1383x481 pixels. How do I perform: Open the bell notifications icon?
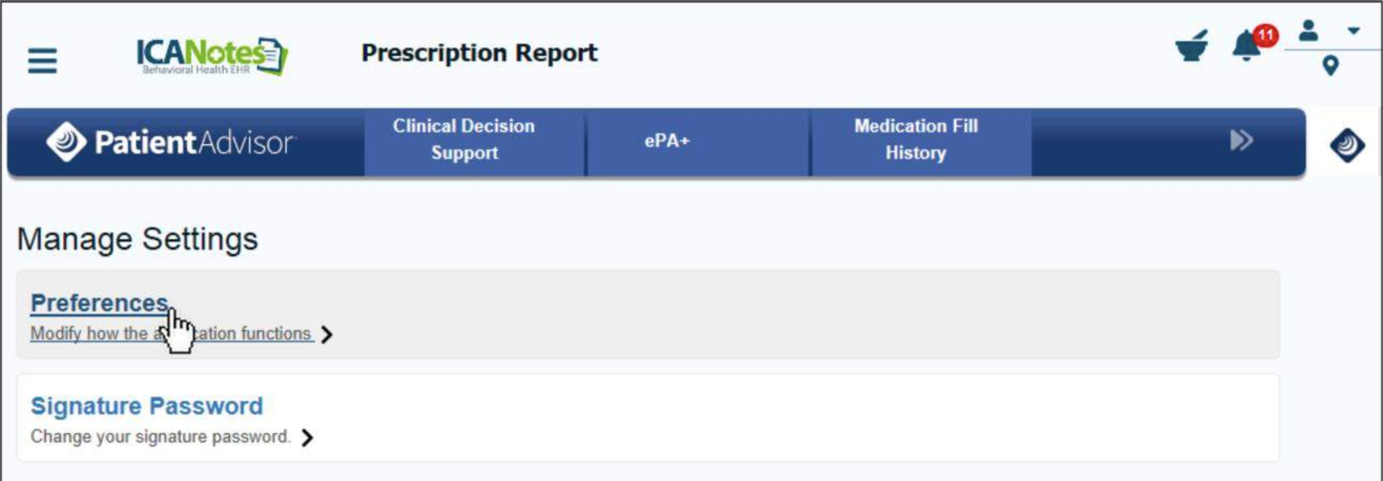coord(1245,47)
